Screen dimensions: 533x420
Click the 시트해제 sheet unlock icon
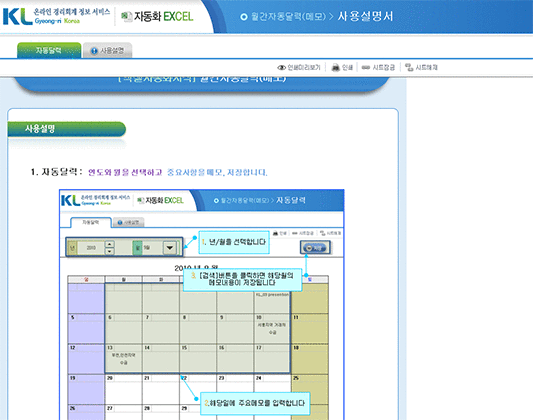pyautogui.click(x=409, y=67)
